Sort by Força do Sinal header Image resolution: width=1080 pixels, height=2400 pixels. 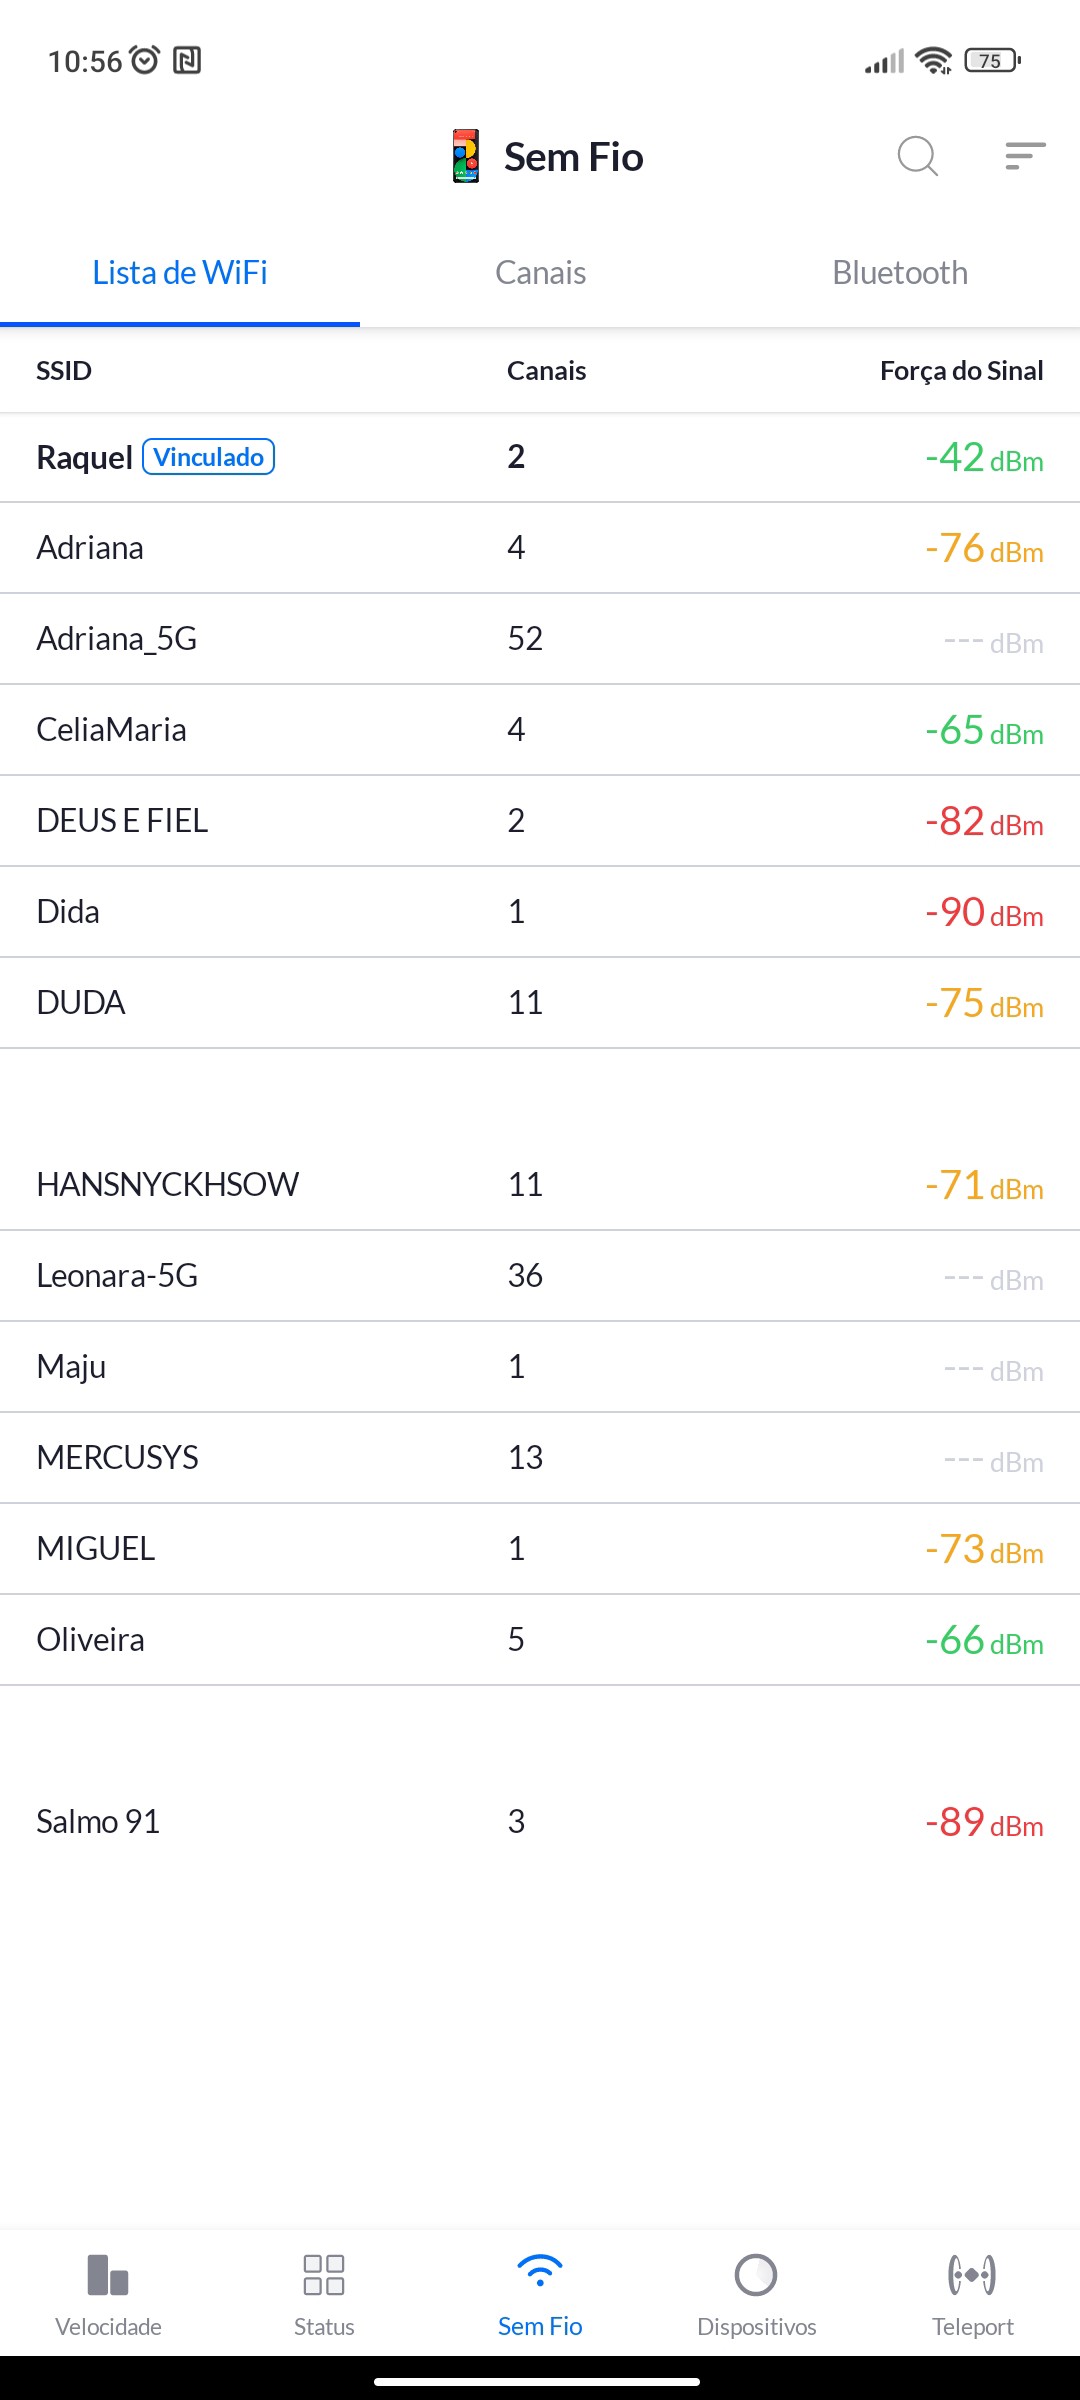tap(961, 371)
